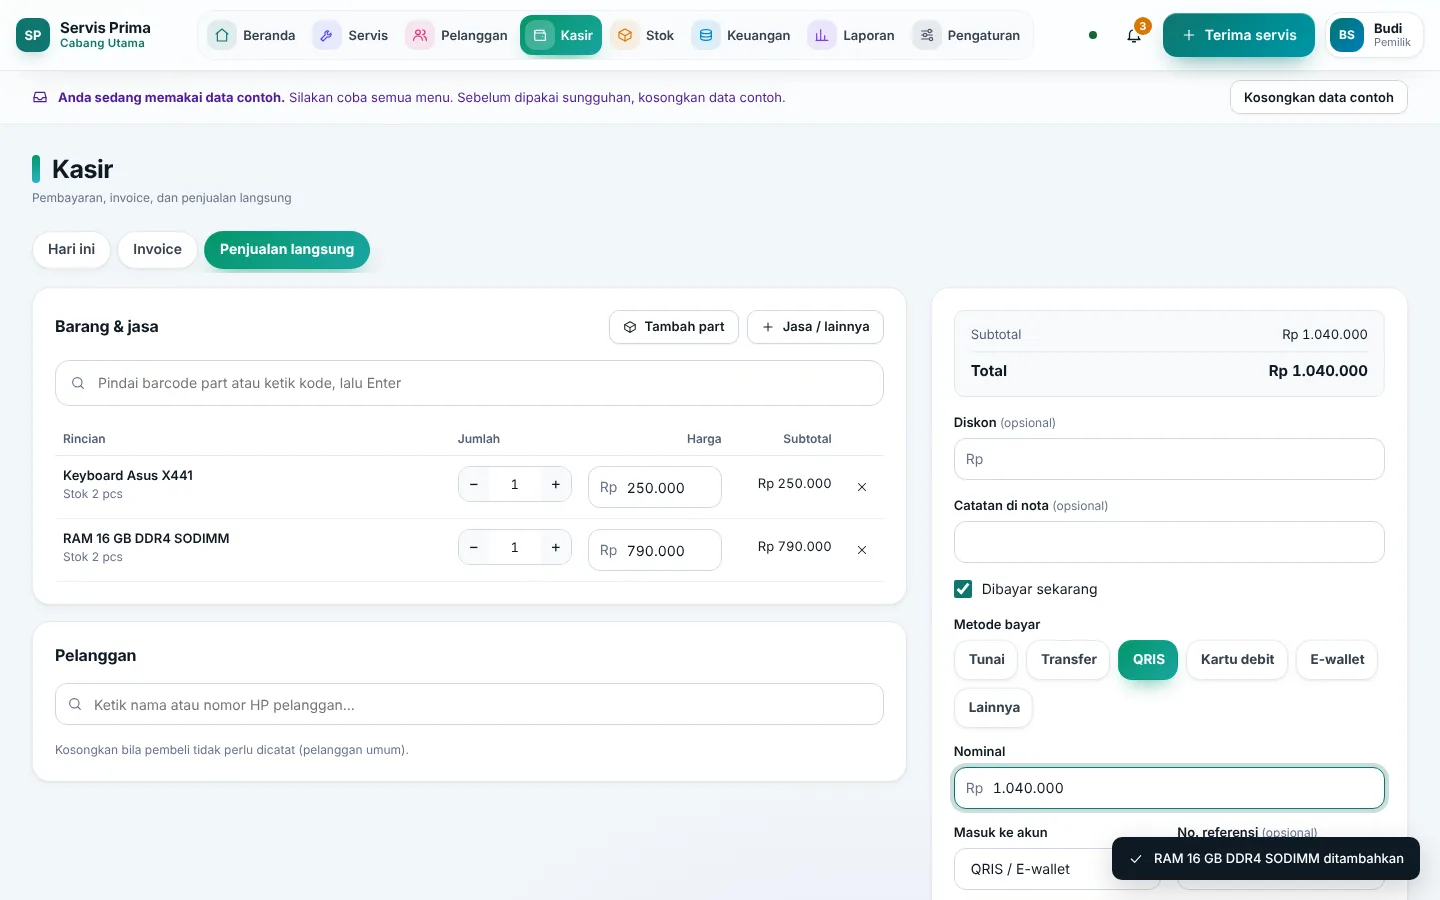Image resolution: width=1440 pixels, height=900 pixels.
Task: Select QRIS payment method
Action: coord(1148,660)
